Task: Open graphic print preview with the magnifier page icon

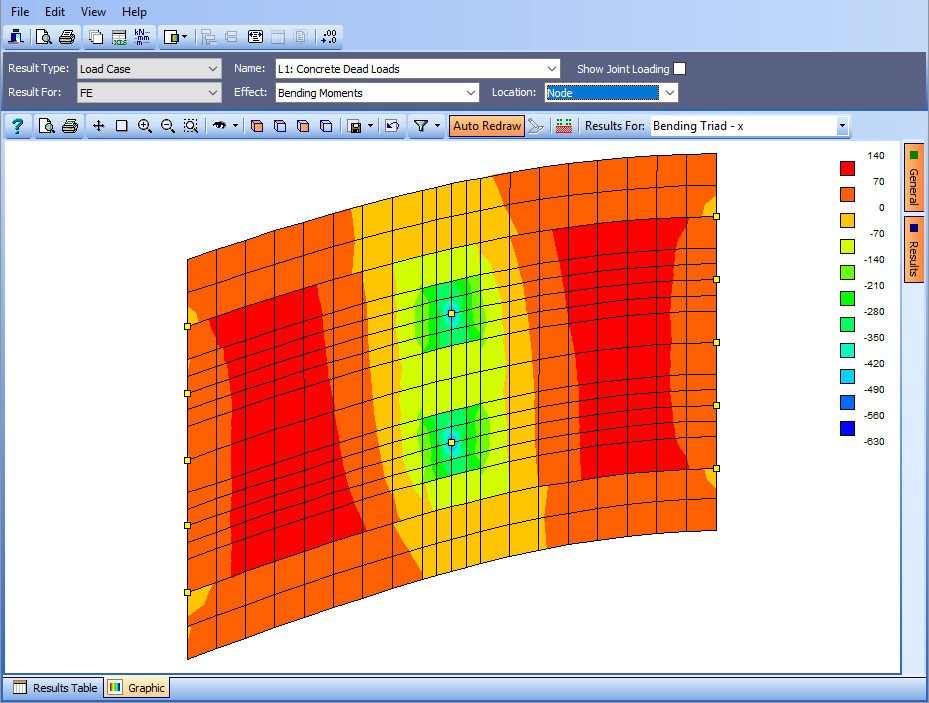Action: point(46,126)
